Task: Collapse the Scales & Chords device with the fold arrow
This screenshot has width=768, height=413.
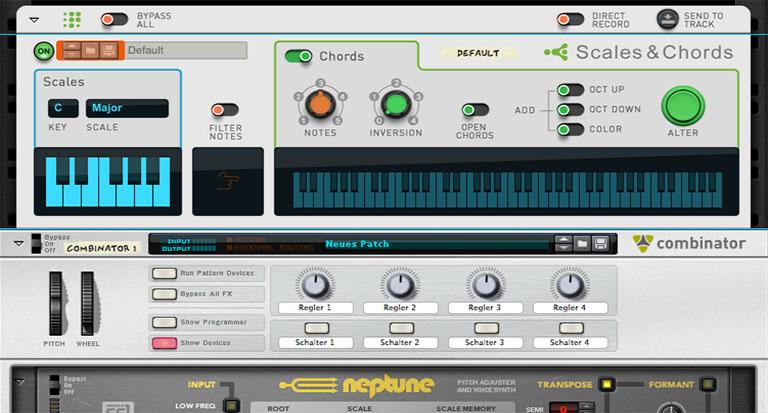Action: pos(34,20)
